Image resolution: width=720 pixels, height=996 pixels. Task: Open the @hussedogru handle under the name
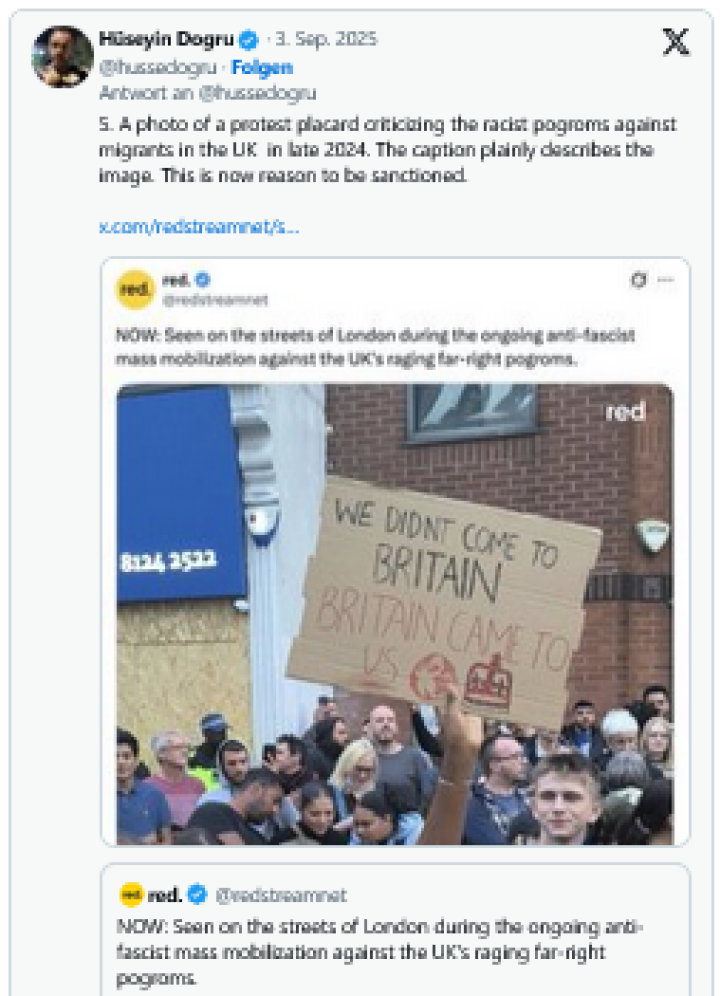[x=158, y=67]
